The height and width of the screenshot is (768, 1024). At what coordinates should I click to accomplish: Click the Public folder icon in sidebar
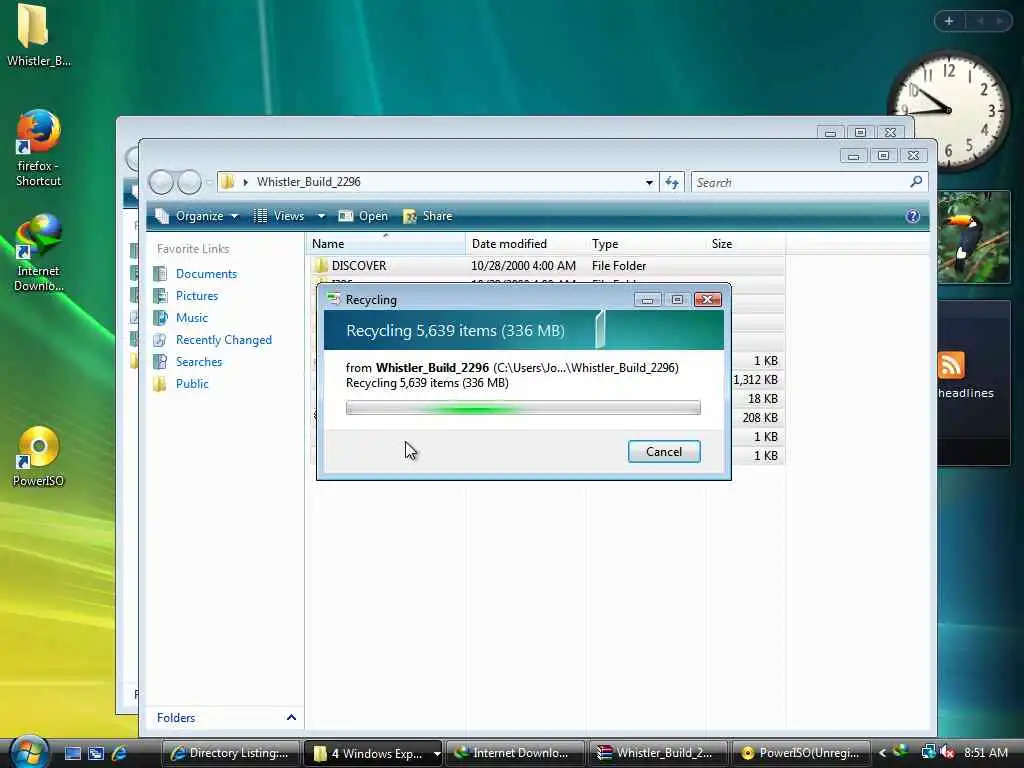point(160,383)
